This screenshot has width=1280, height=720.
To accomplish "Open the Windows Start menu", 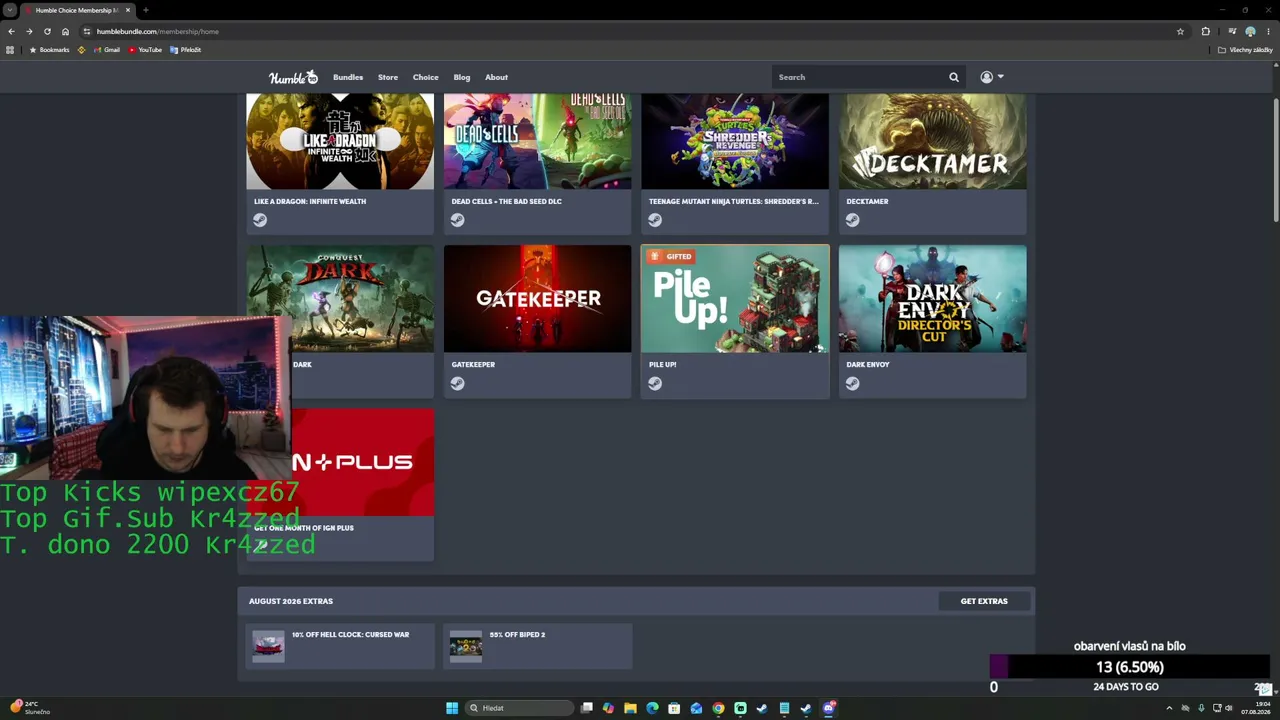I will point(452,708).
